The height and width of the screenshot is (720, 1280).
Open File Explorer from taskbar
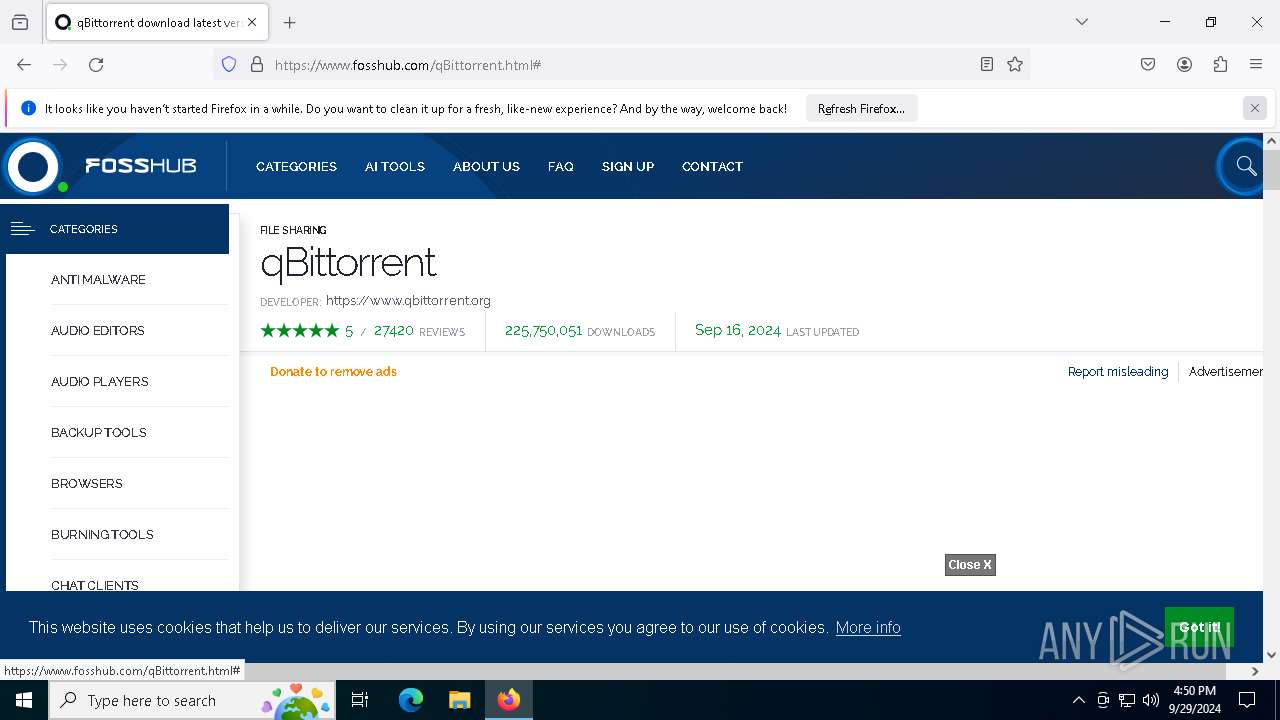(x=459, y=700)
